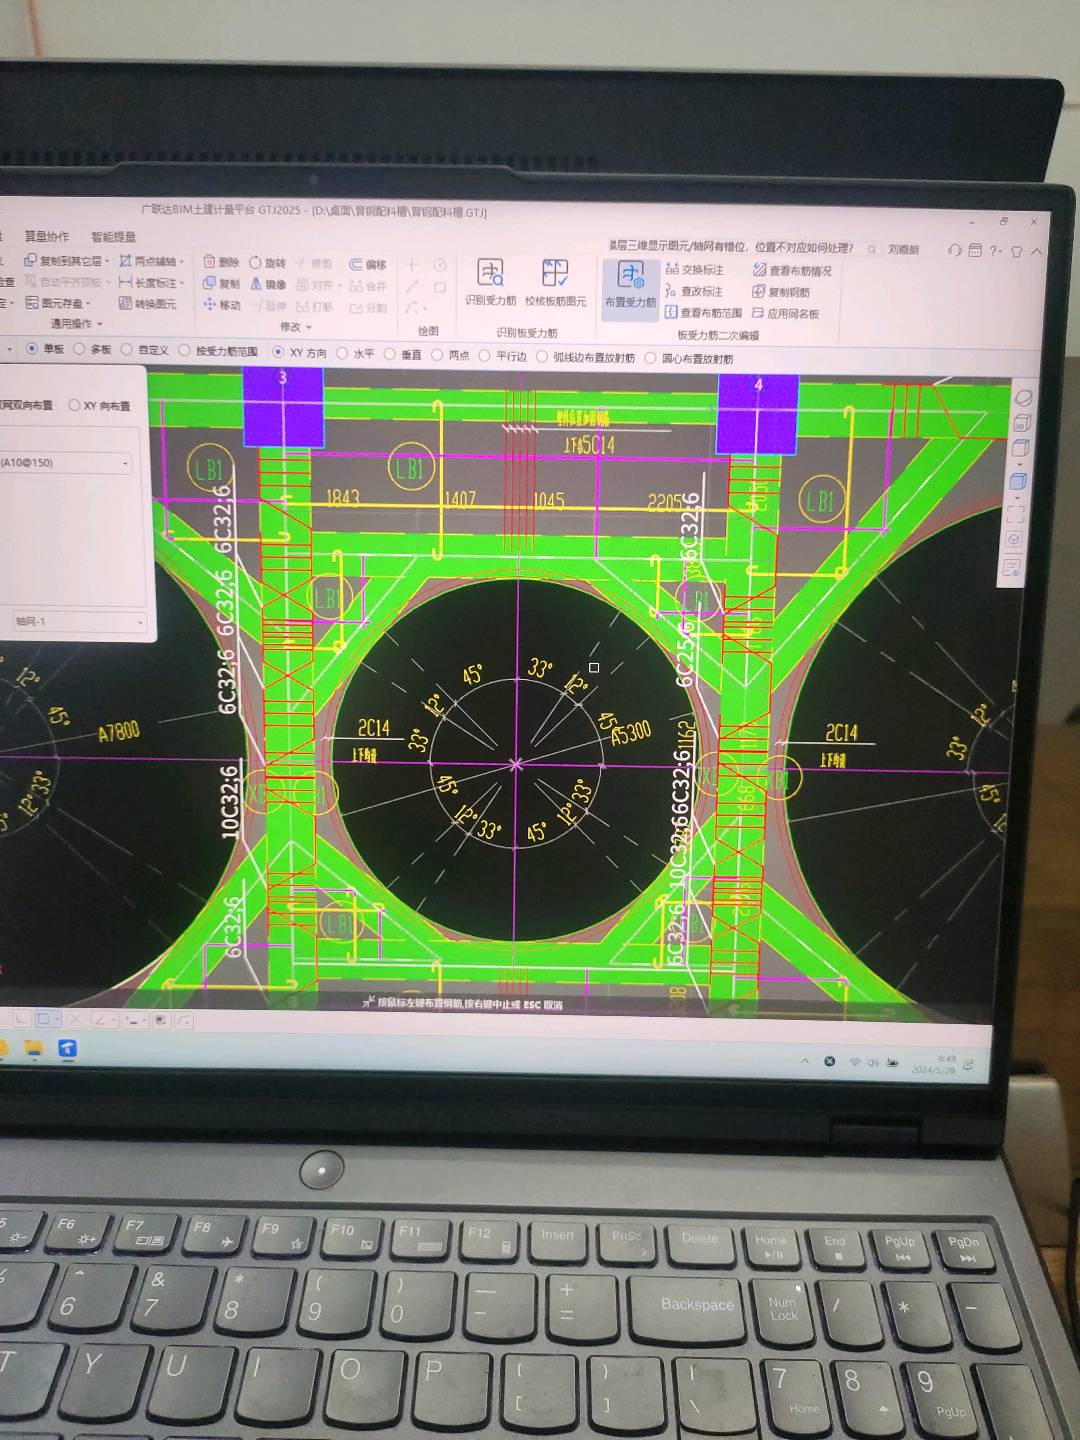Click the file explorer taskbar icon
Screen dimensions: 1080x1440
point(34,1048)
